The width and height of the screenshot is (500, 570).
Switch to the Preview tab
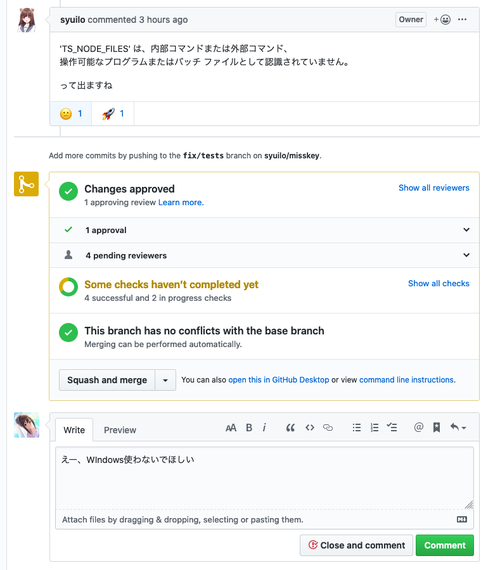[120, 430]
